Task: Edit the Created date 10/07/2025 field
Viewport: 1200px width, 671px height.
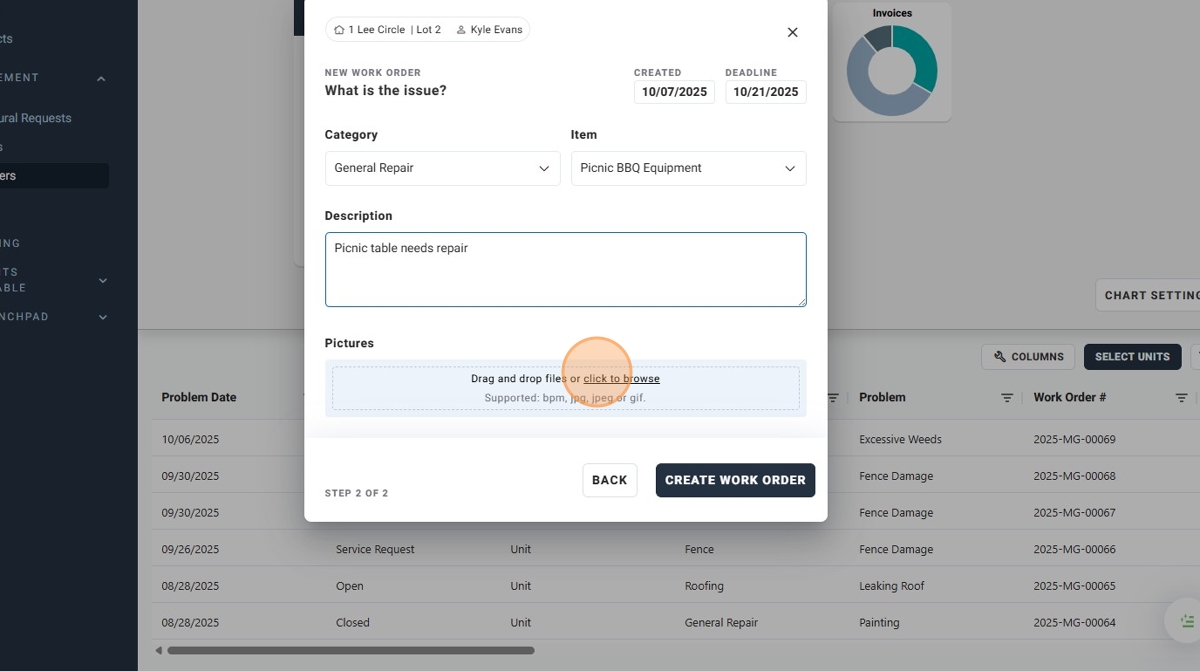Action: (x=674, y=92)
